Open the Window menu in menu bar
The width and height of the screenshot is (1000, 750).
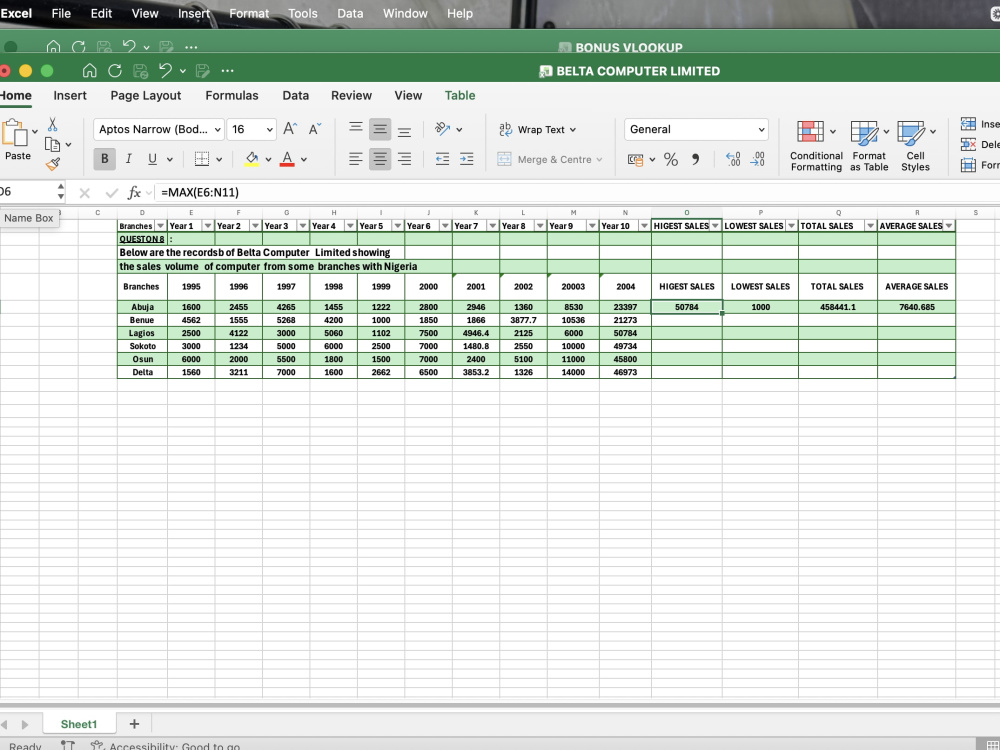(405, 13)
